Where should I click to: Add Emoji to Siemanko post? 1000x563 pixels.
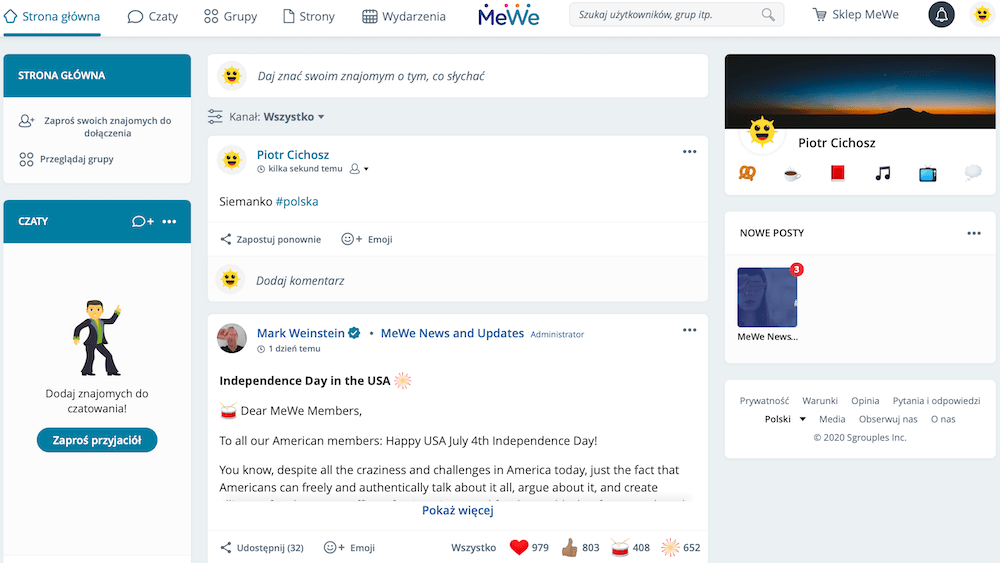(367, 239)
